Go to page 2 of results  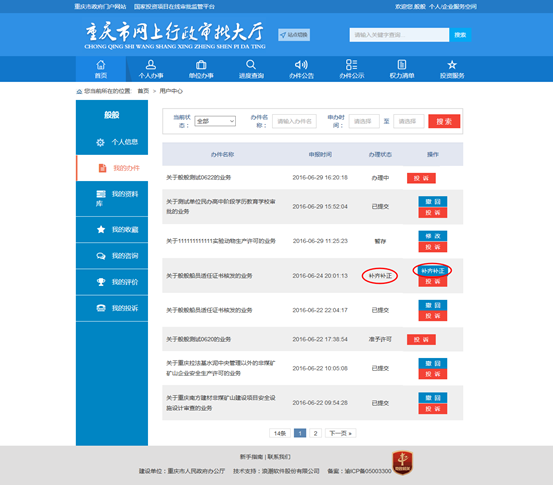tap(315, 433)
